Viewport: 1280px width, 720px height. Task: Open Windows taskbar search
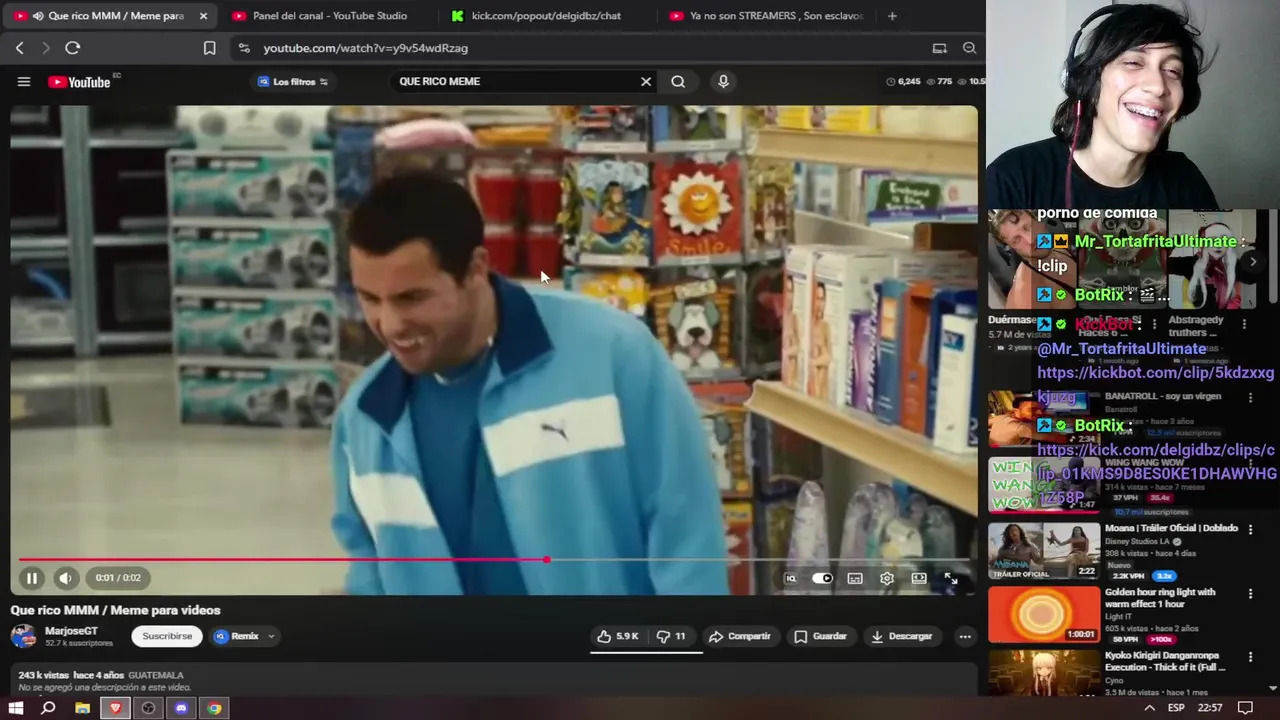tap(48, 708)
